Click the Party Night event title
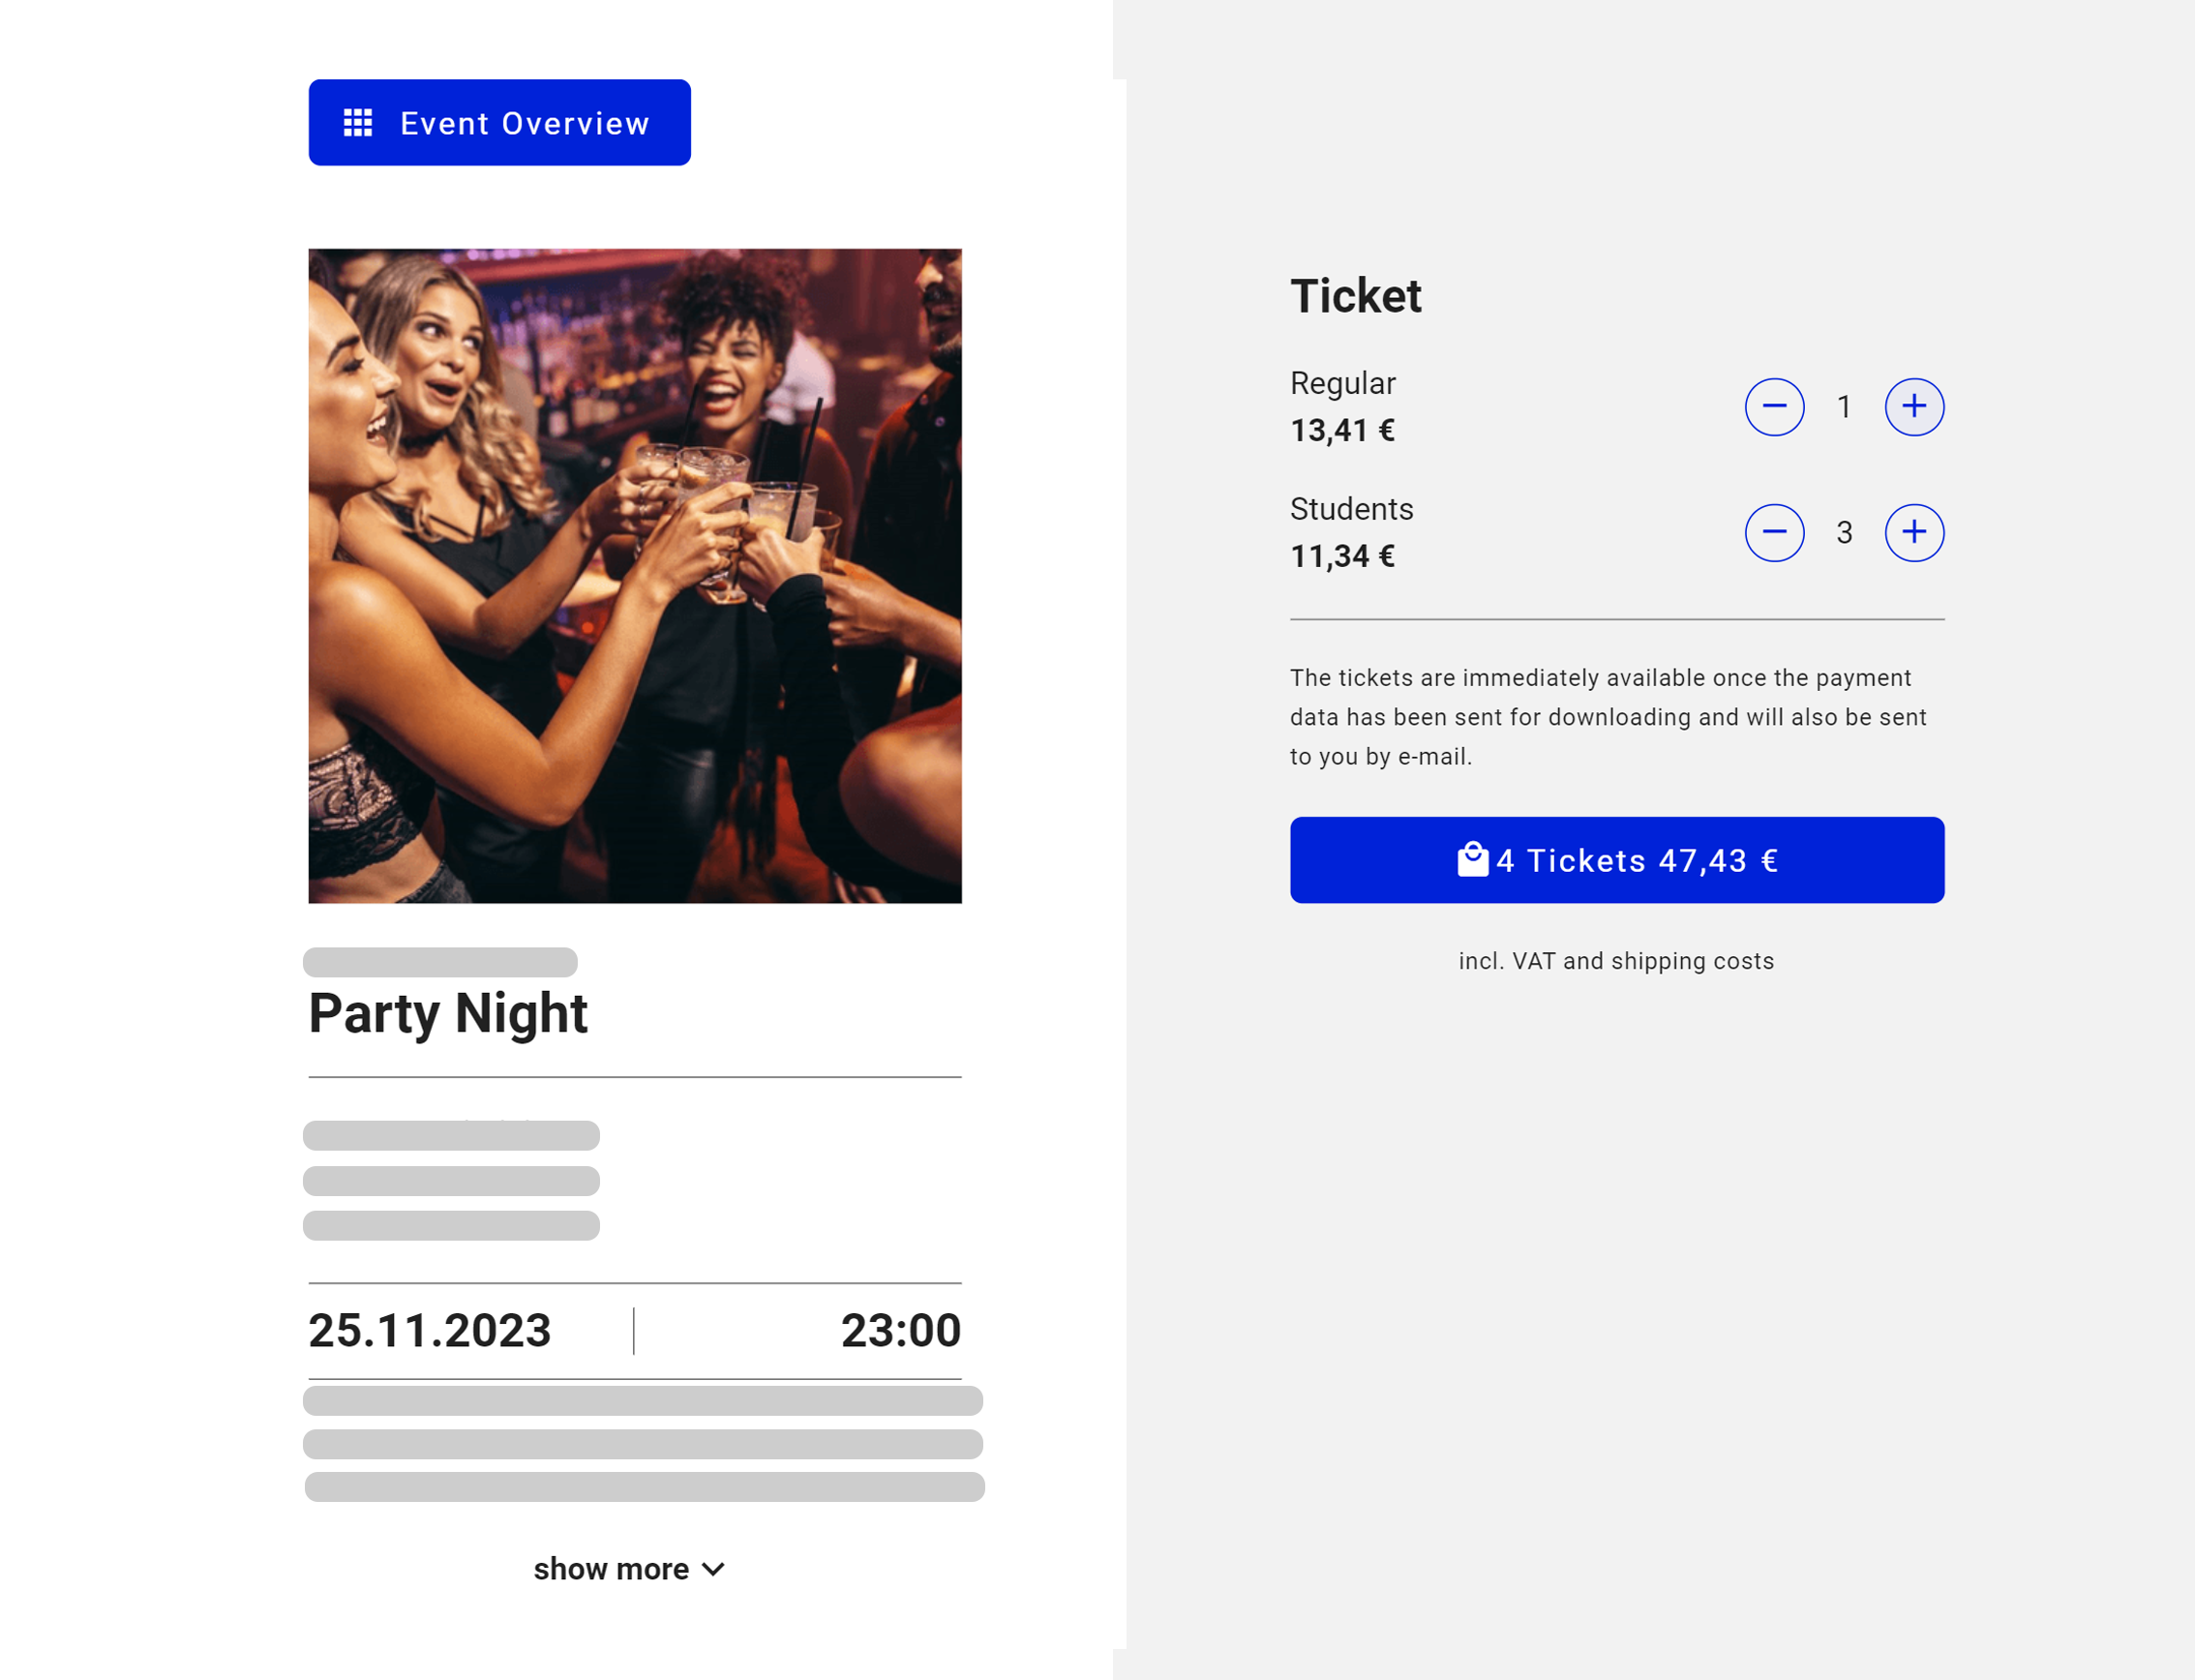The height and width of the screenshot is (1680, 2195). (448, 1013)
